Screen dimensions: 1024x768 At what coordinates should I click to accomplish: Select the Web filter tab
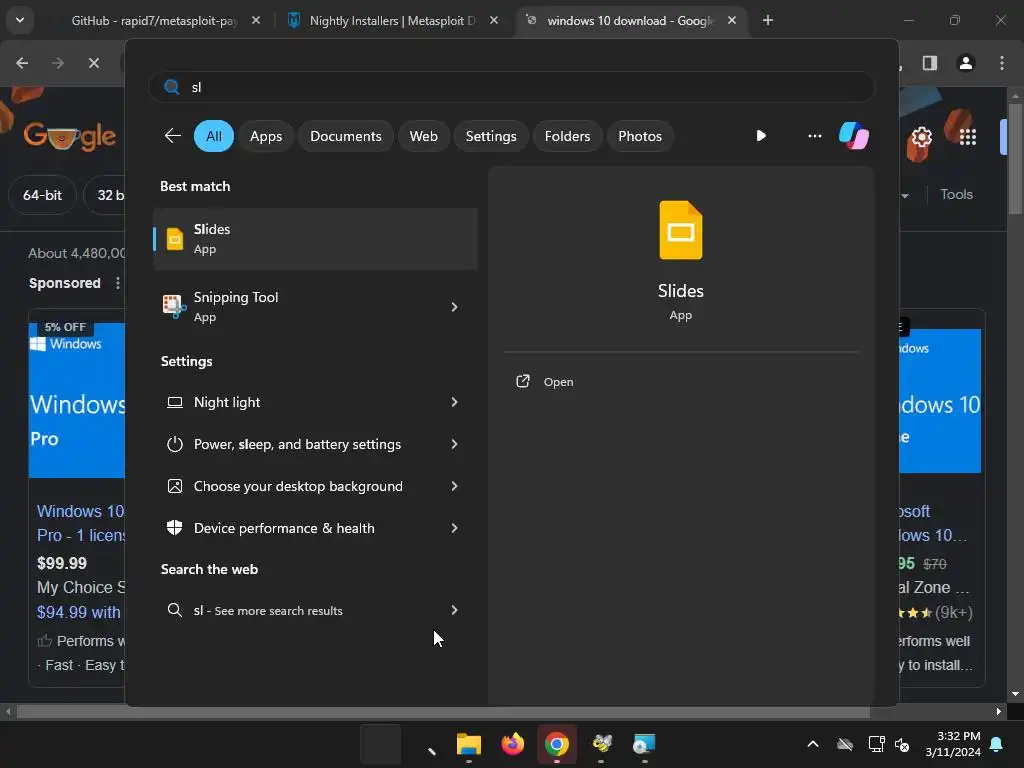pyautogui.click(x=423, y=136)
